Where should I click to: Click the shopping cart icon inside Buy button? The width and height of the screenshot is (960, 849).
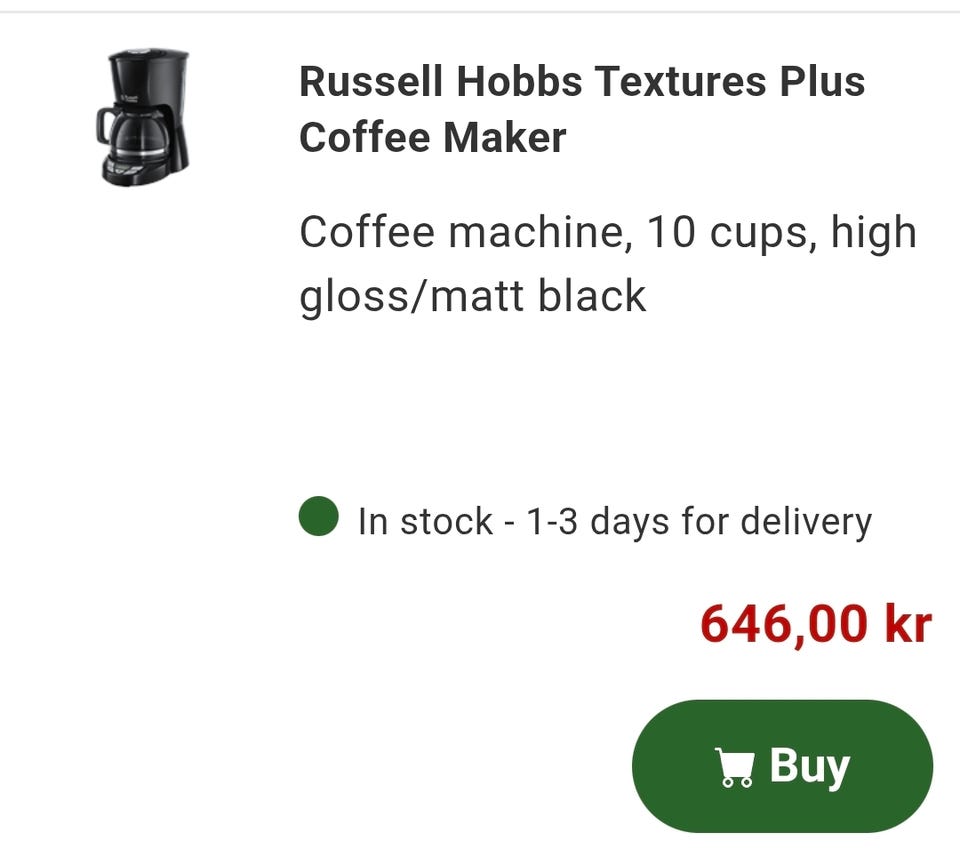pyautogui.click(x=733, y=767)
